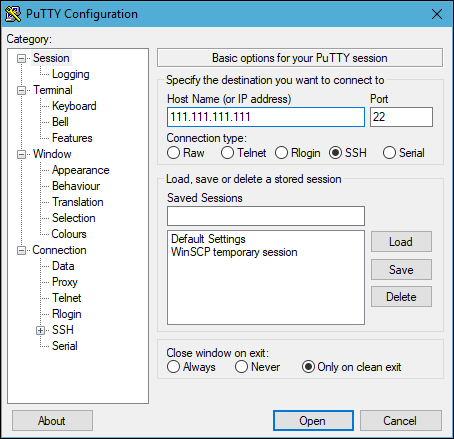Pick the Raw connection type radio
454x439 pixels.
coord(186,153)
